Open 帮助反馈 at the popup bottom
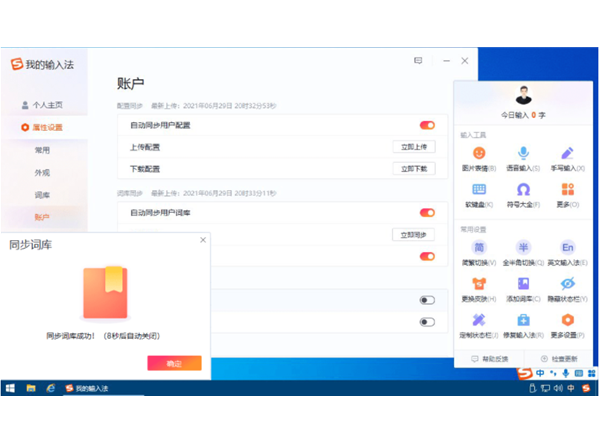Viewport: 600px width, 441px height. pyautogui.click(x=489, y=359)
